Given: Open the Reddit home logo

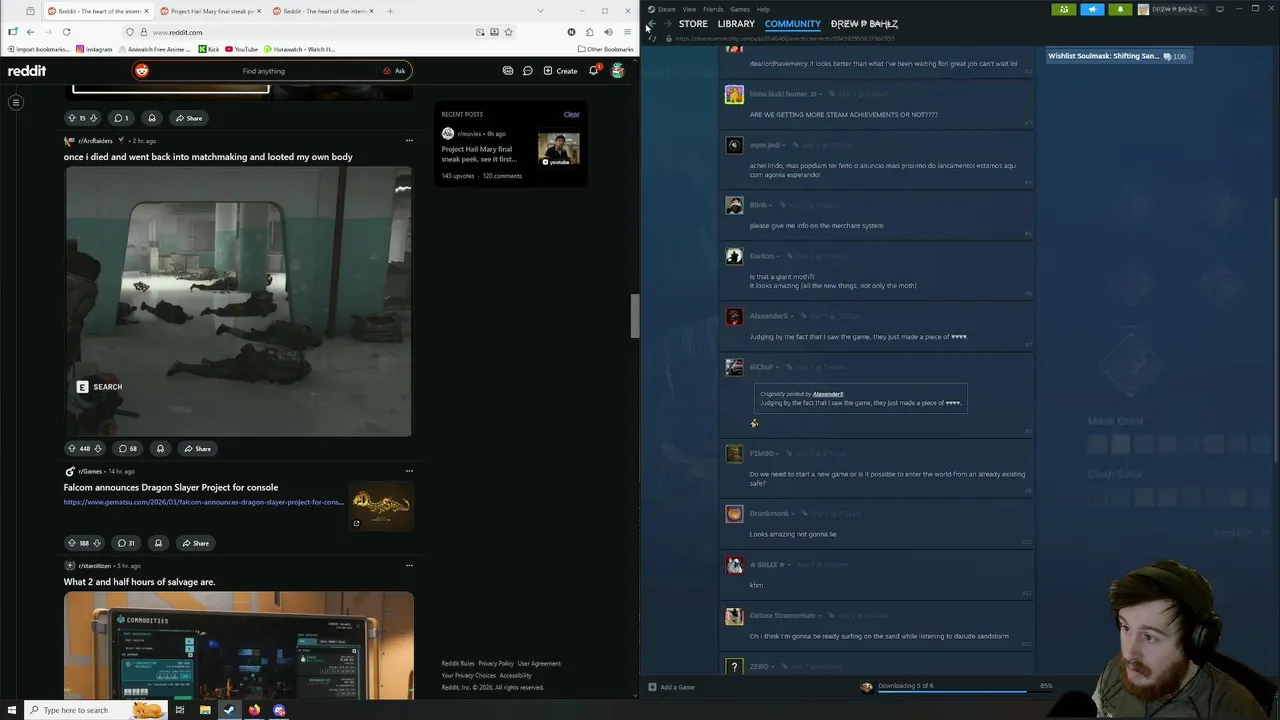Looking at the screenshot, I should point(27,71).
